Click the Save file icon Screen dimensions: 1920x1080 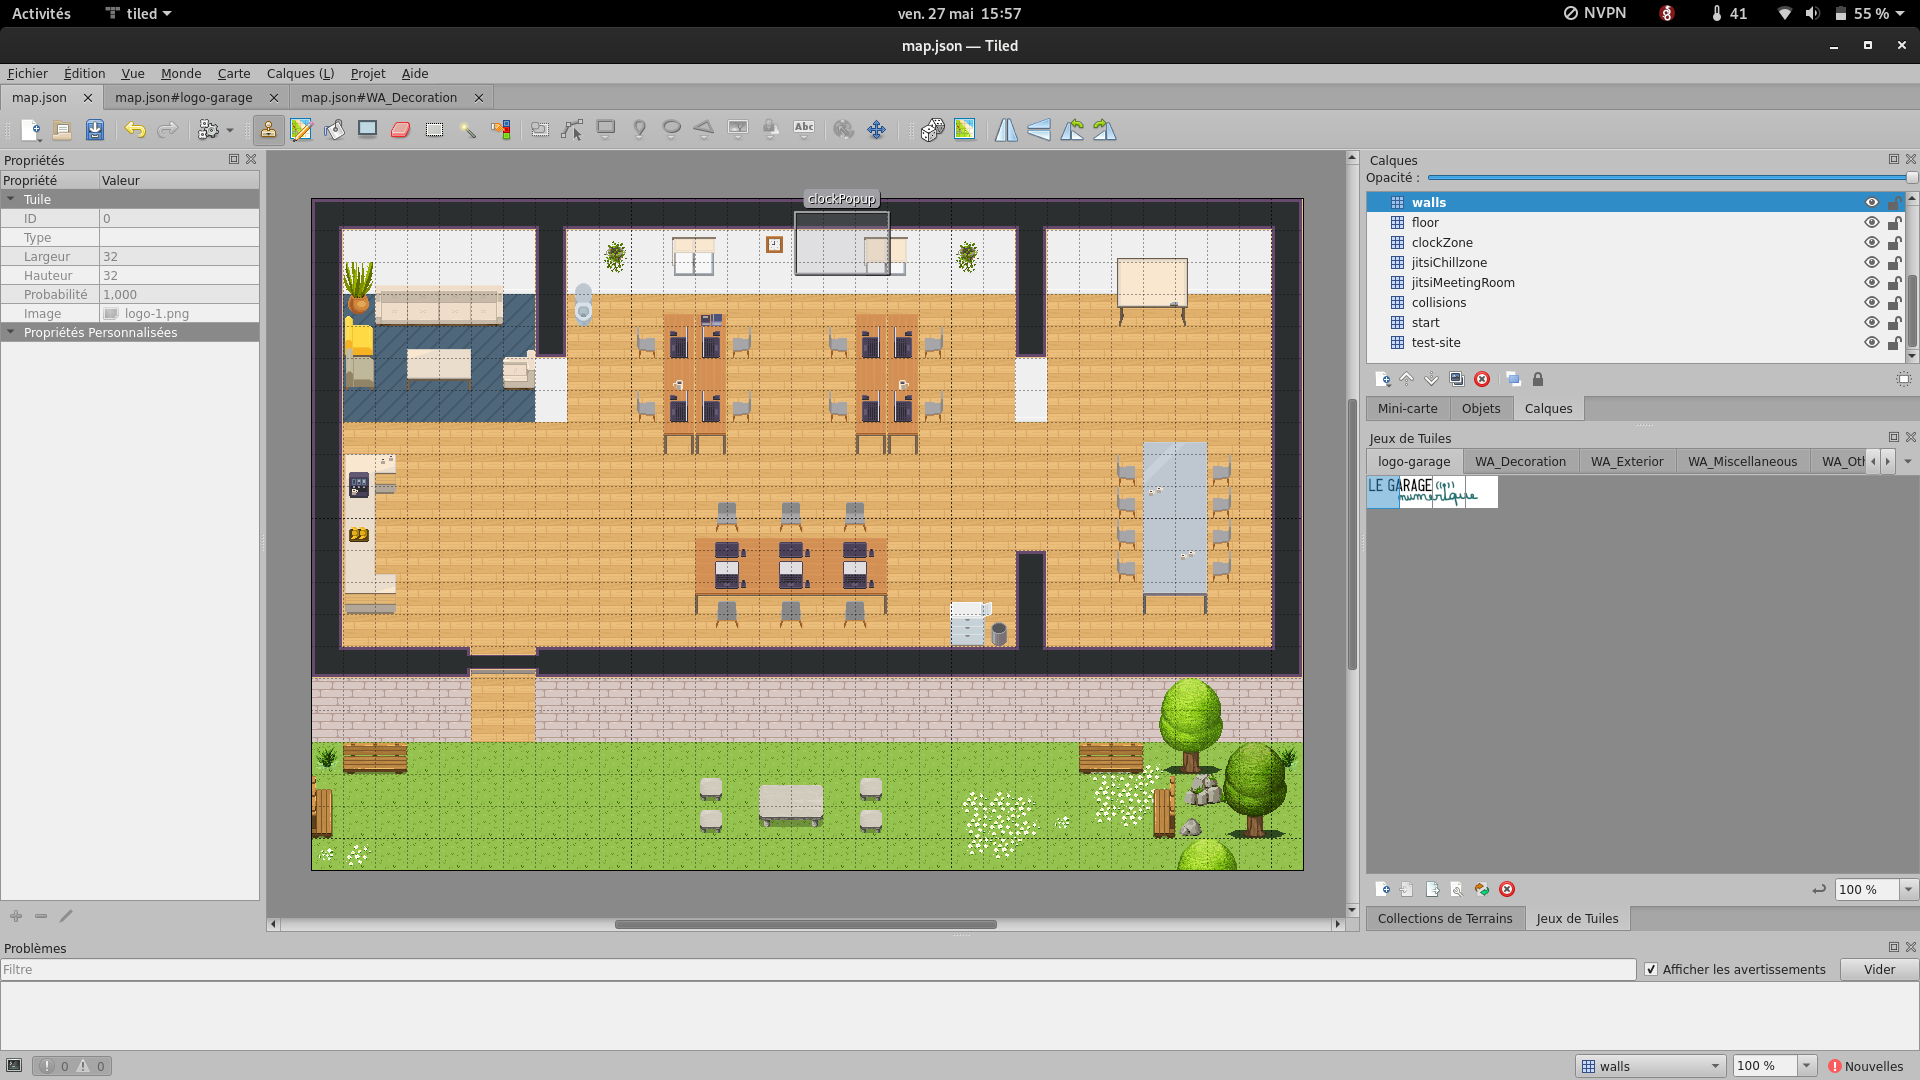95,130
